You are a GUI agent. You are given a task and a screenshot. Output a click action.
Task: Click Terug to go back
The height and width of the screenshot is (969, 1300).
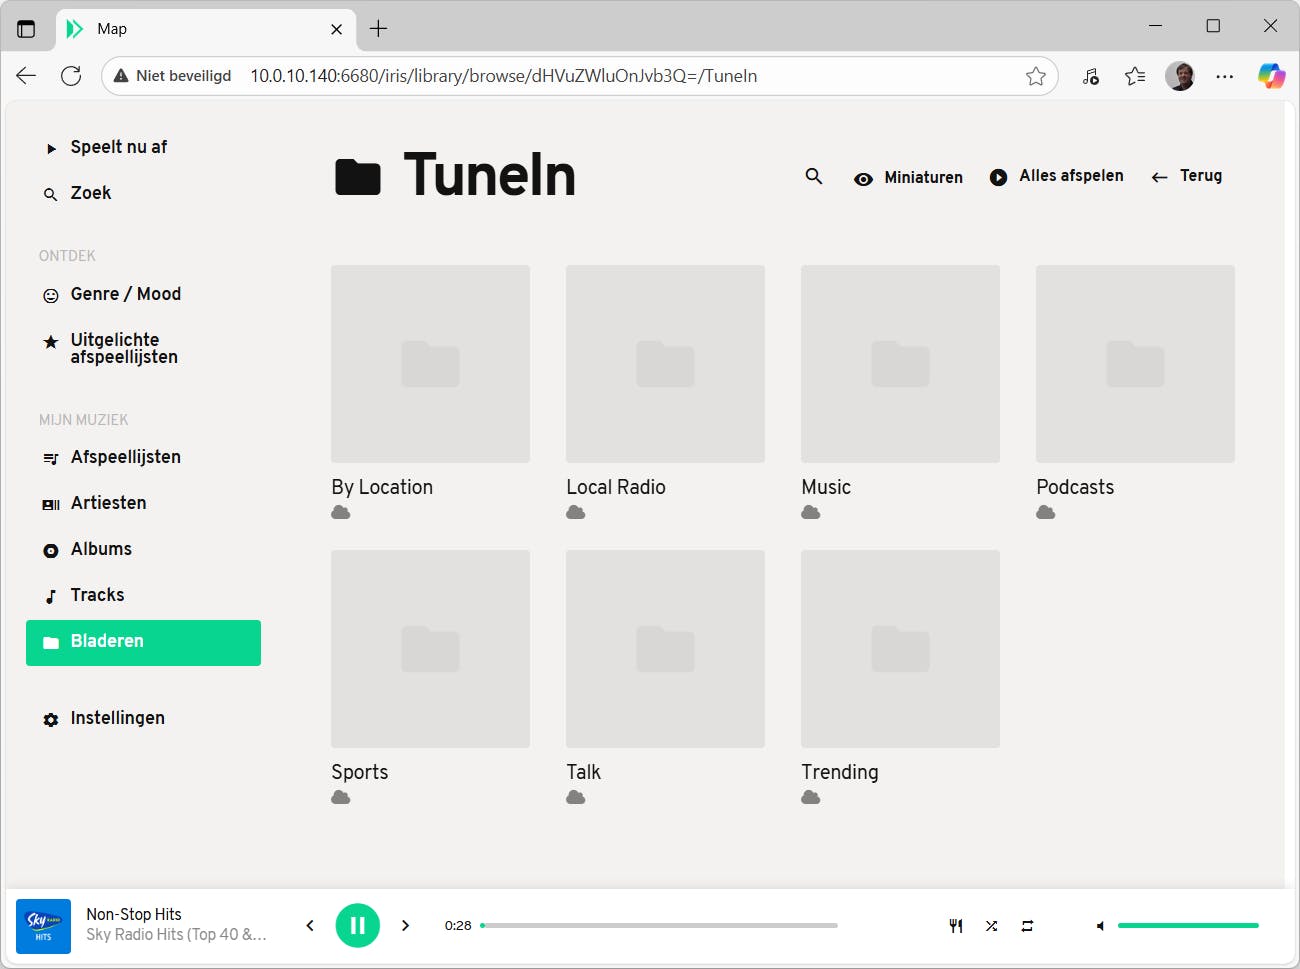[1186, 176]
